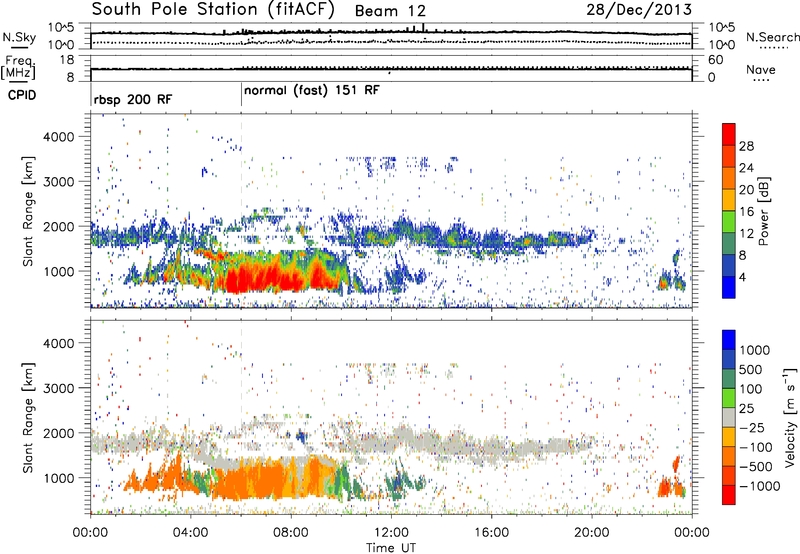The height and width of the screenshot is (554, 800).
Task: Click the "N.Search" legend label
Action: (772, 37)
